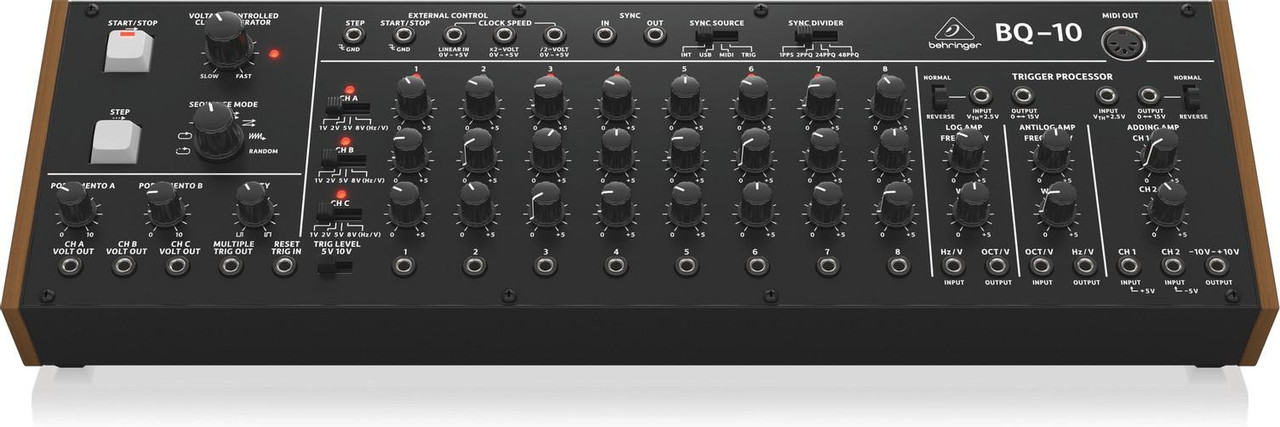The height and width of the screenshot is (427, 1280).
Task: Click the SYNC IN jack
Action: 604,35
